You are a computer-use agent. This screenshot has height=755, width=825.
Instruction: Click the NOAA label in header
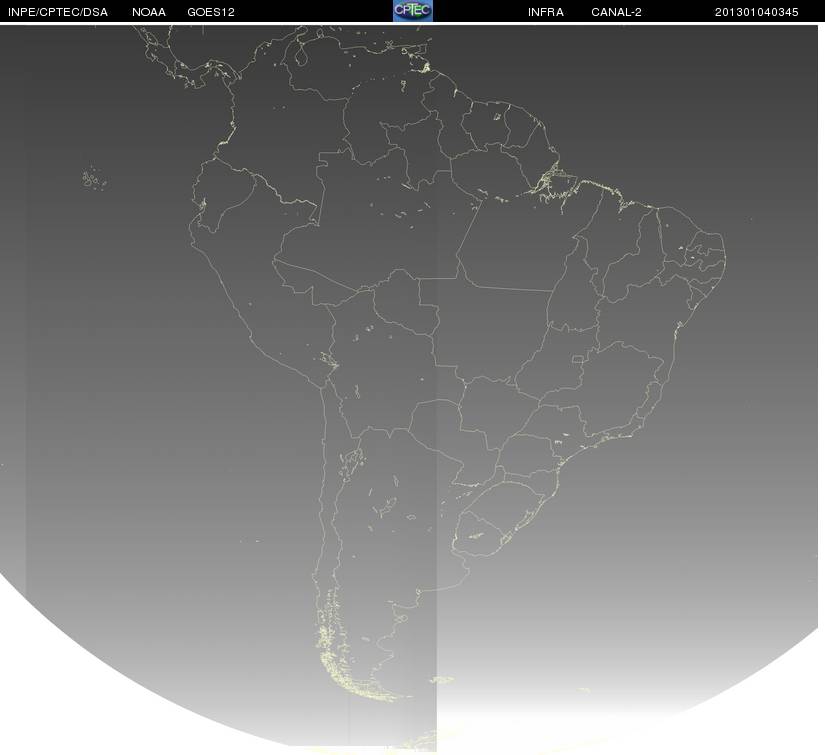[x=149, y=12]
